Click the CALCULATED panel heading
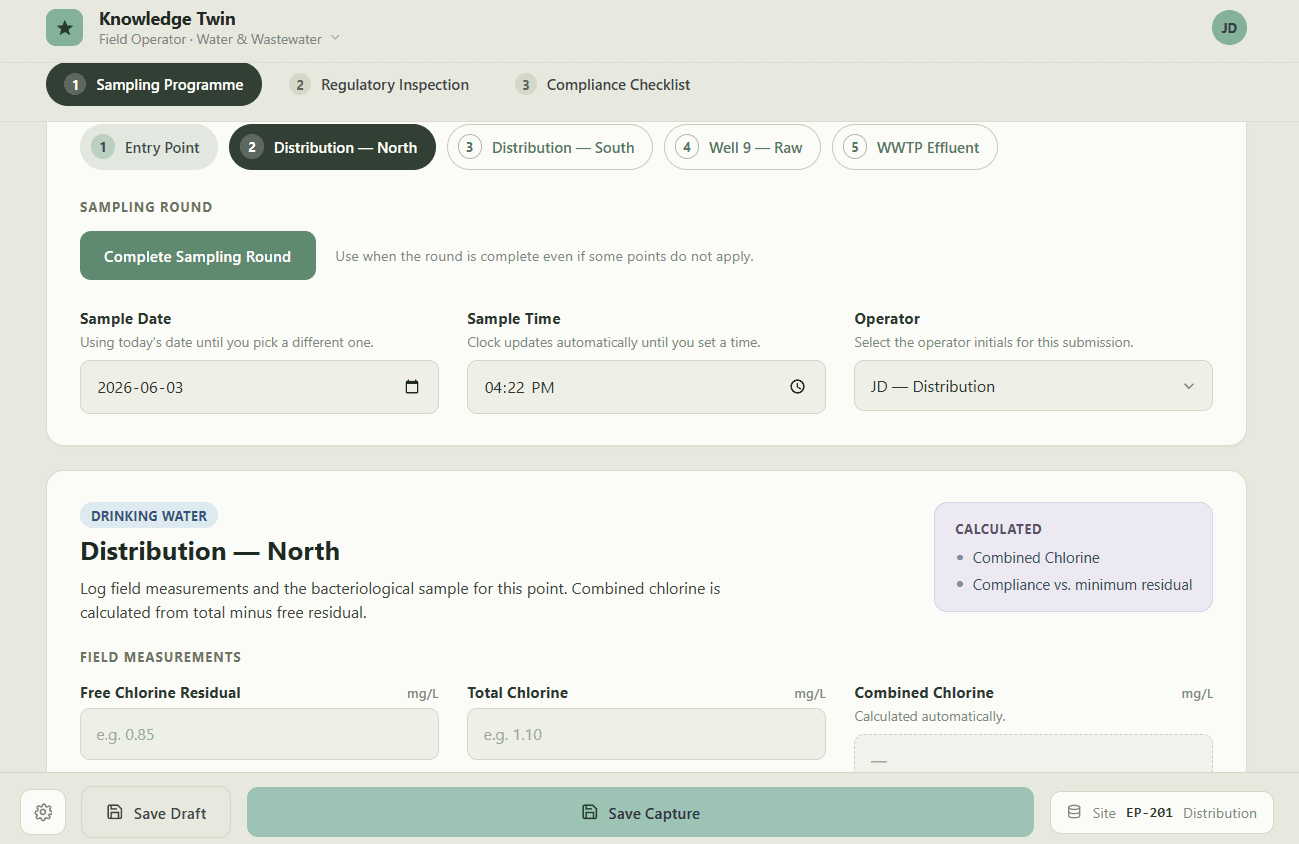The image size is (1299, 844). (x=998, y=529)
